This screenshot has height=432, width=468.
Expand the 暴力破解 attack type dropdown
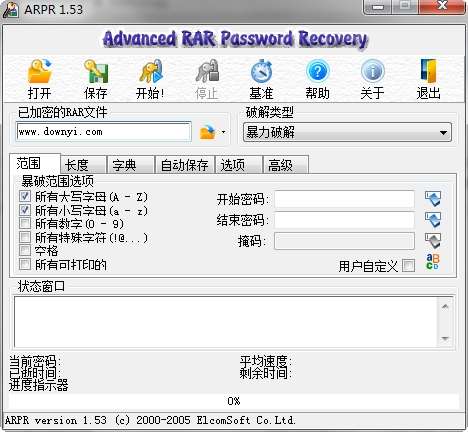pos(347,132)
